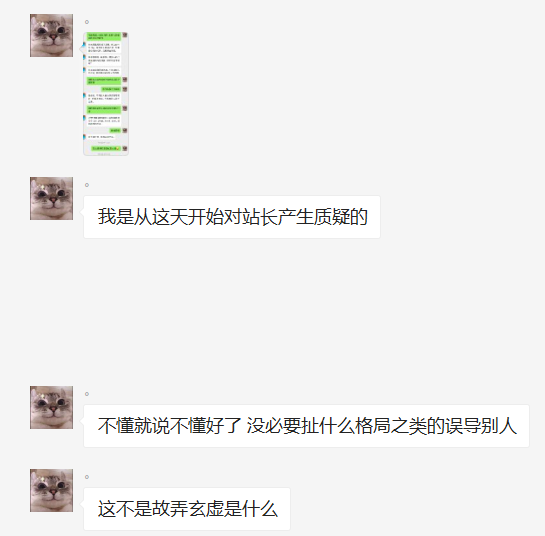The image size is (545, 536).
Task: Click cat avatar next to '我是从这天开始对站长产生质疑的'
Action: (51, 198)
